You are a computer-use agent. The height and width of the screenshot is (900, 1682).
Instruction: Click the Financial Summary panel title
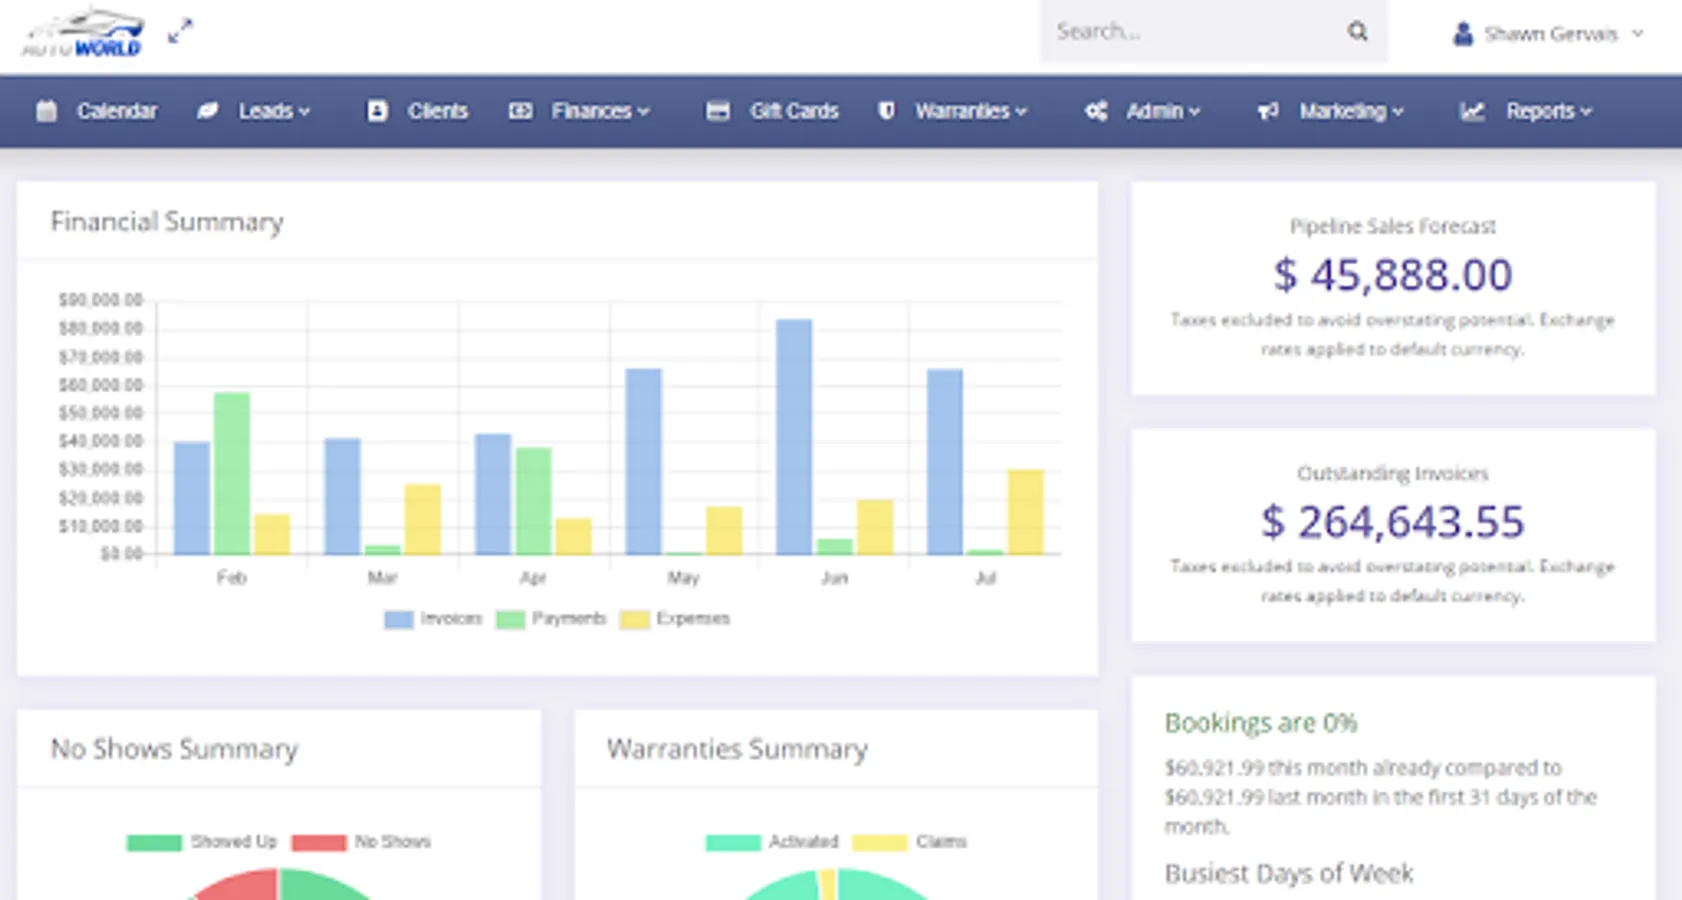coord(167,221)
